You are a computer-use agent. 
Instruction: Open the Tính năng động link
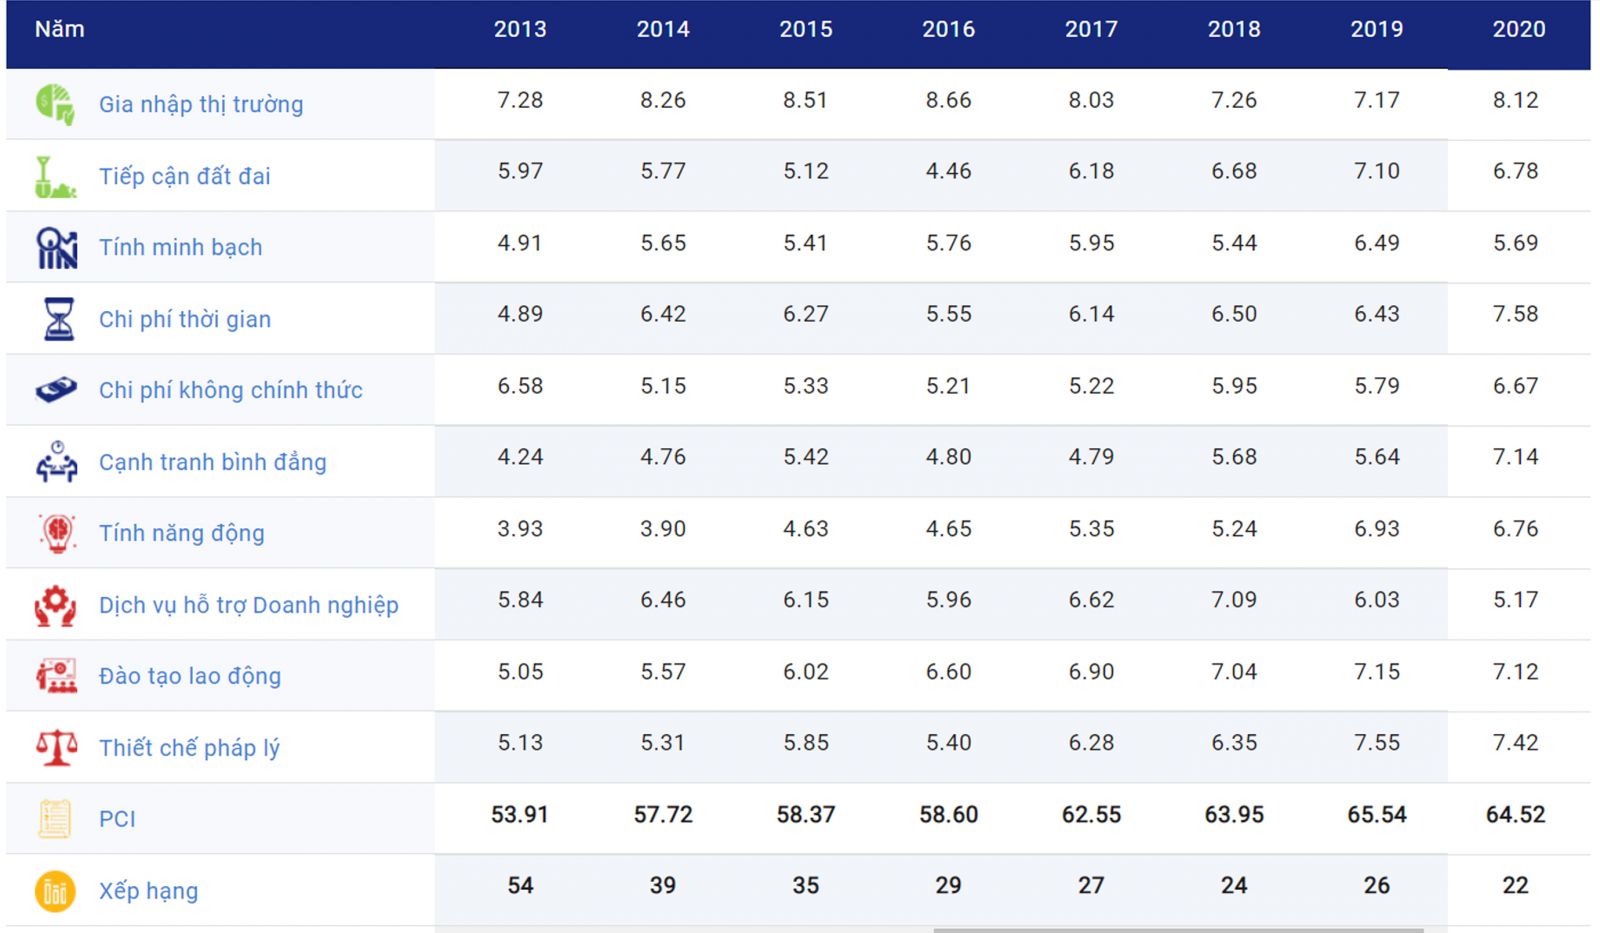point(181,533)
